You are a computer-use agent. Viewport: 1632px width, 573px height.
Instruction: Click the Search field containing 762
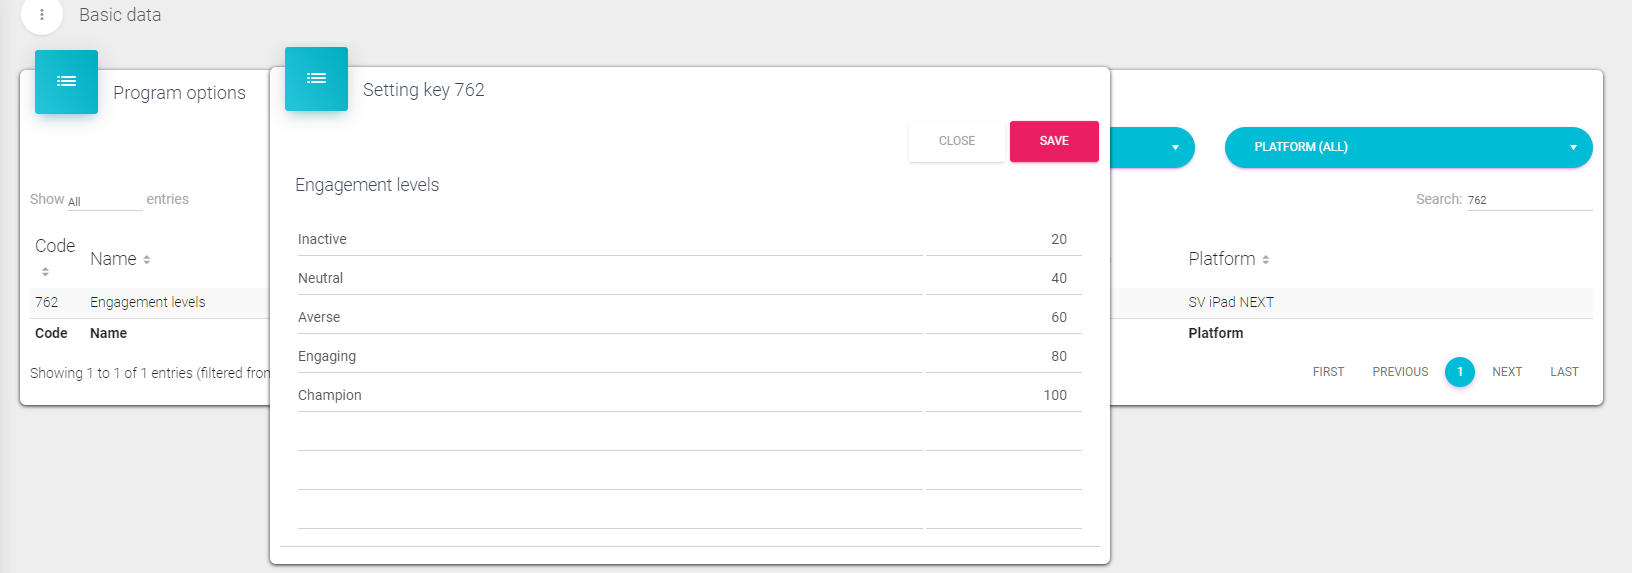pos(1528,200)
